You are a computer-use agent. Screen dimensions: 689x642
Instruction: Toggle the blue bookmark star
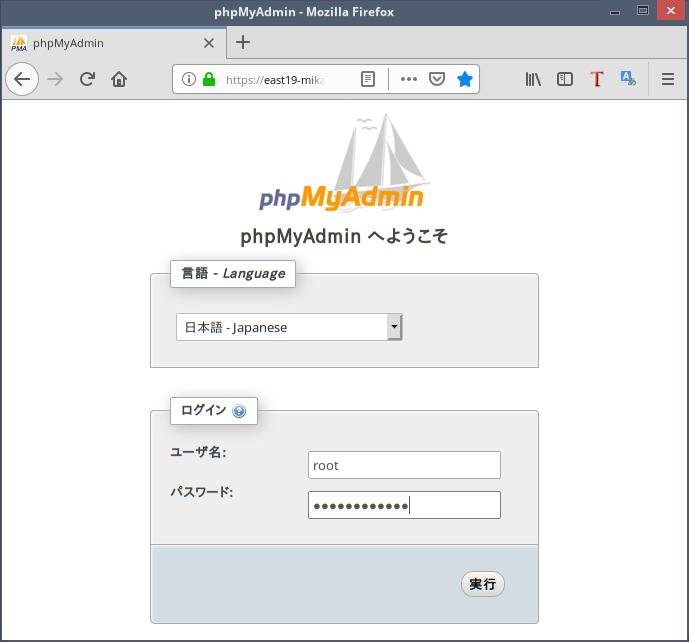point(464,79)
